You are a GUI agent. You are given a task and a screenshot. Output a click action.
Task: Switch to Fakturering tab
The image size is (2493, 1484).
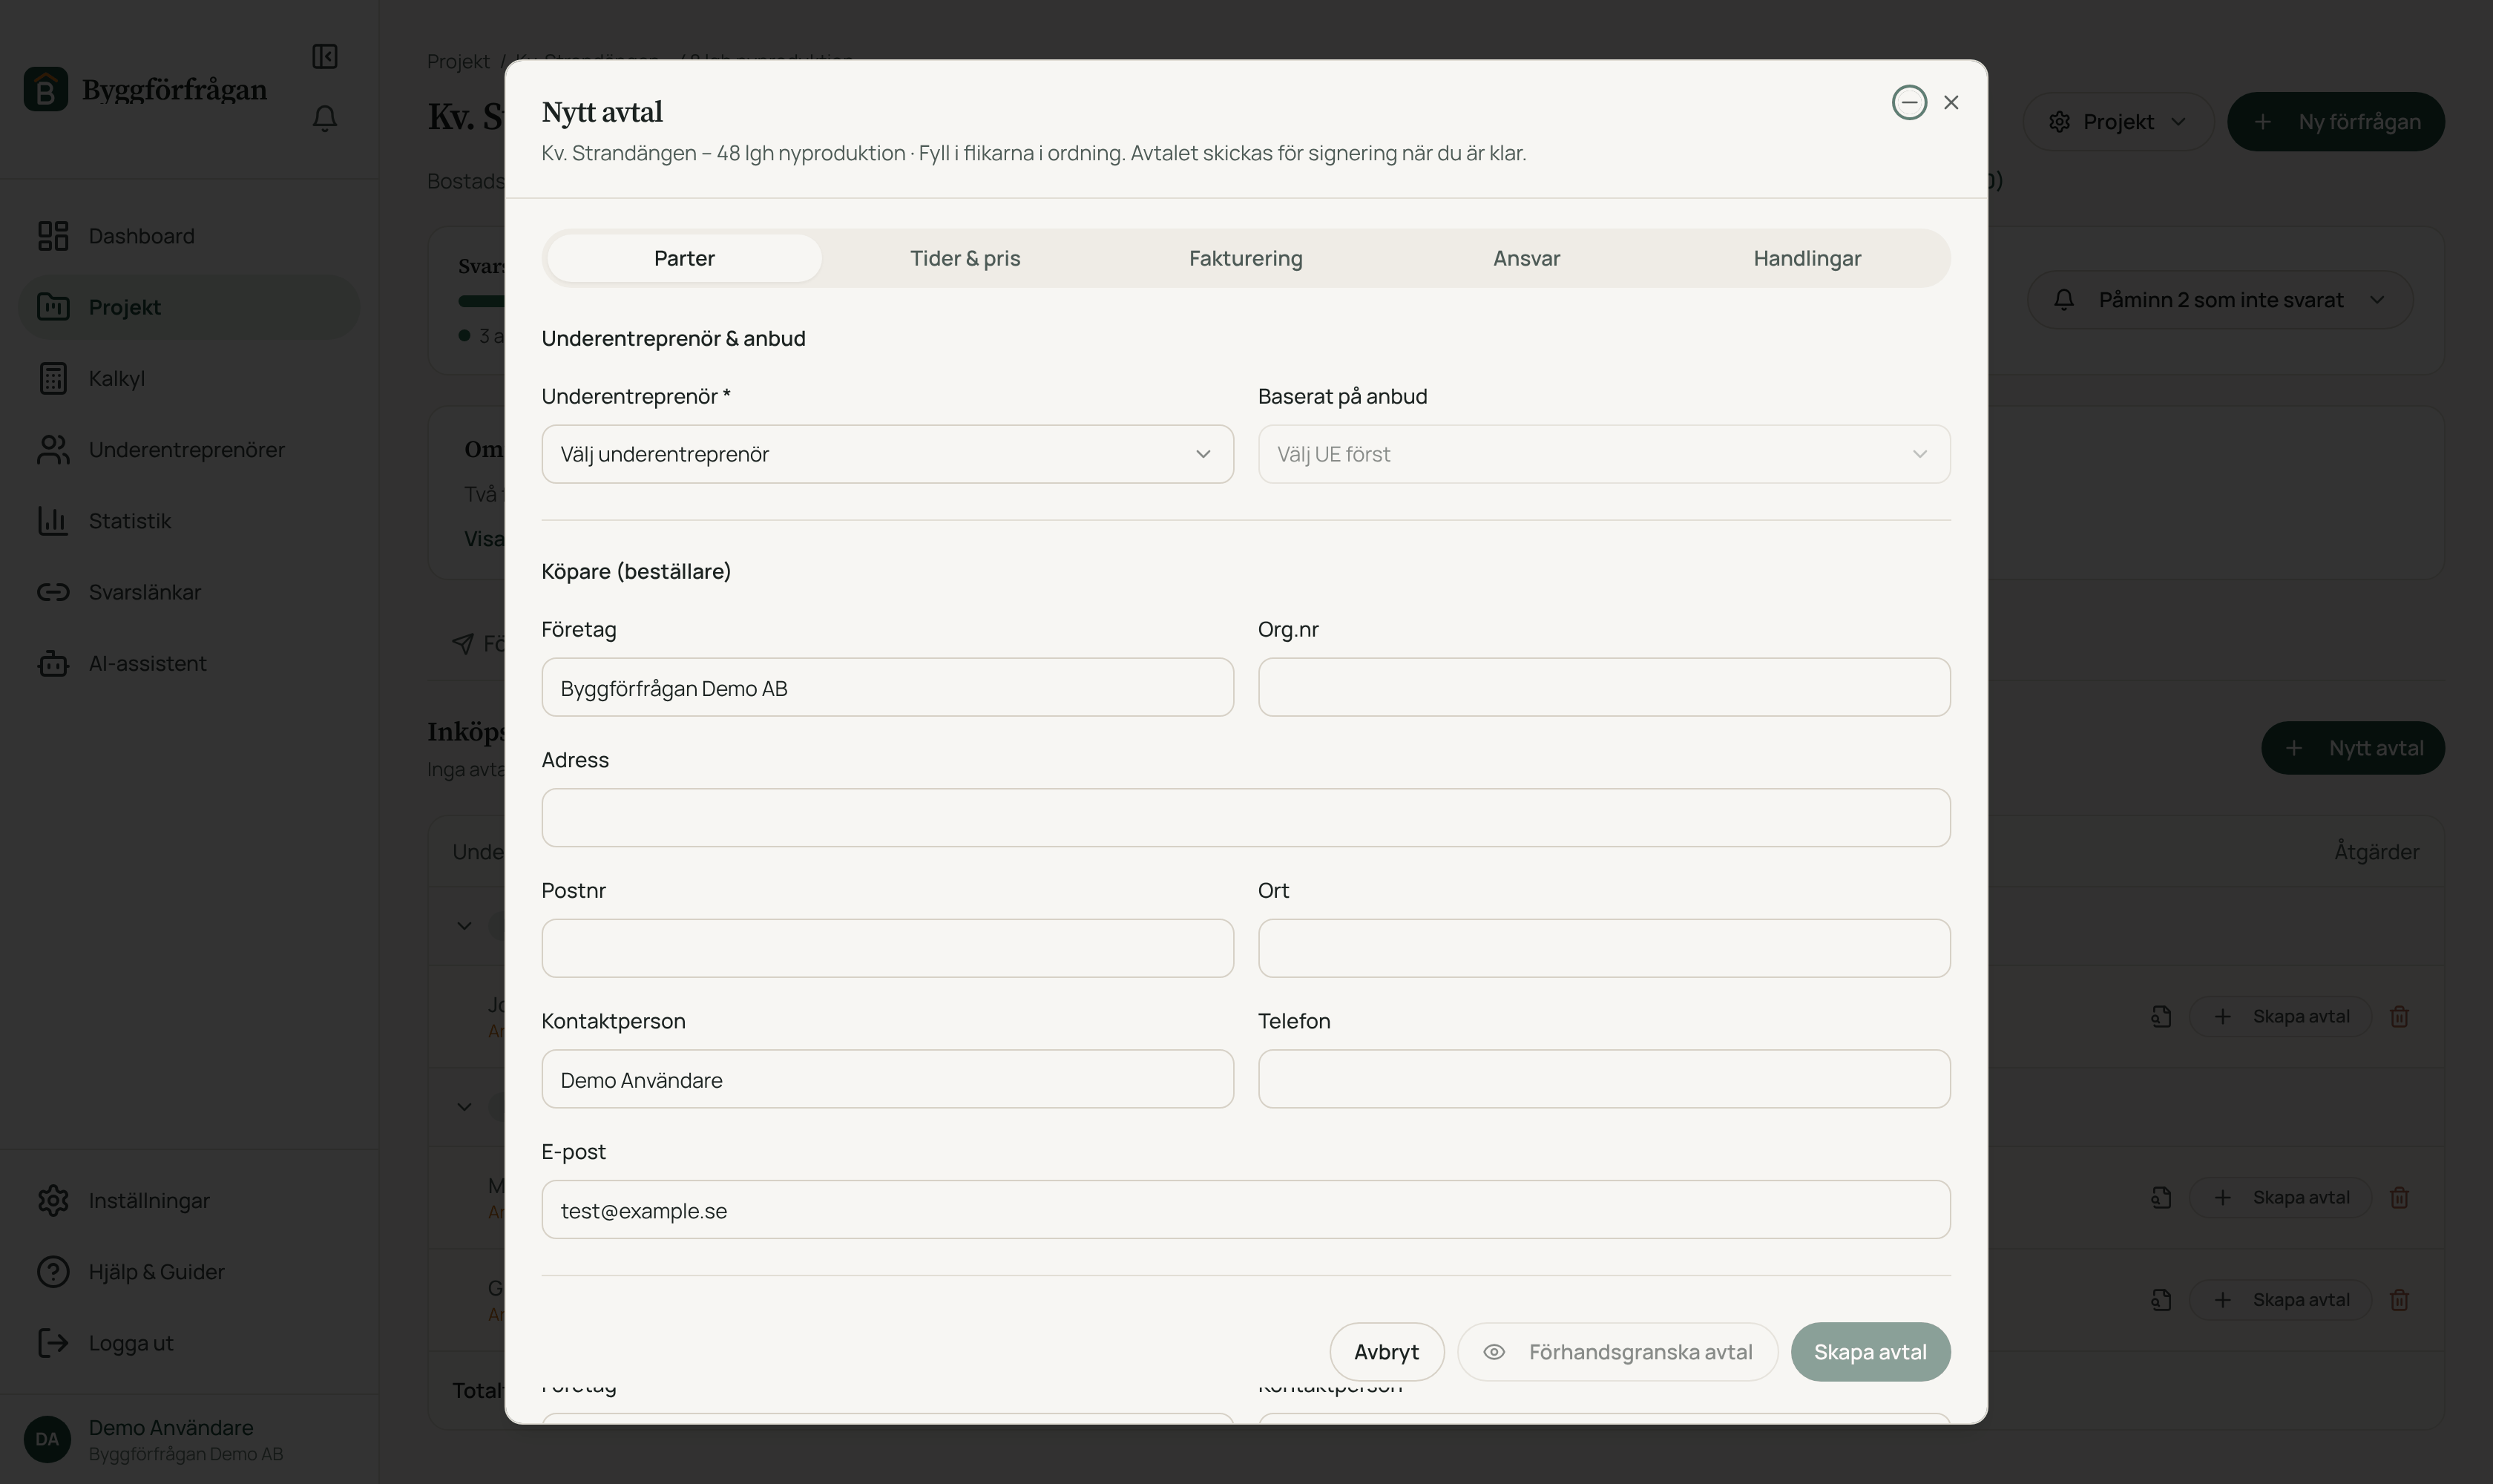(x=1246, y=258)
